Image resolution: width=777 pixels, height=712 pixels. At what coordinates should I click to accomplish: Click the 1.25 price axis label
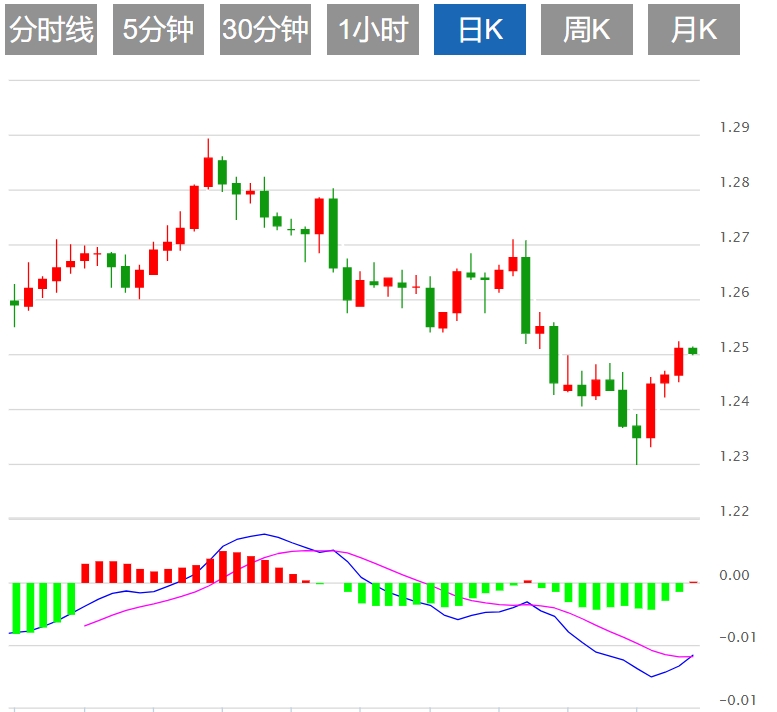(734, 348)
